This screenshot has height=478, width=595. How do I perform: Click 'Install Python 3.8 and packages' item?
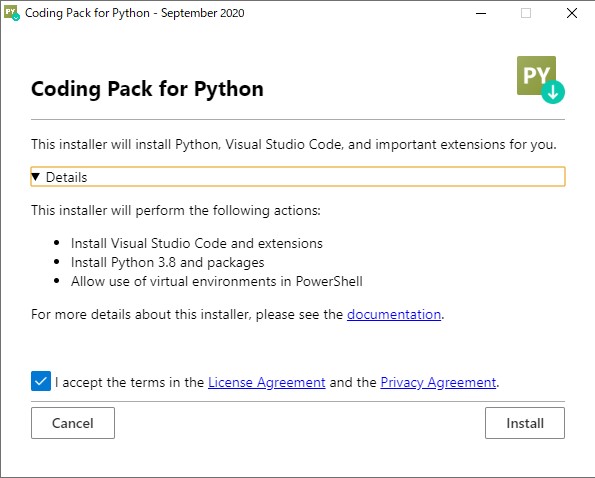click(x=167, y=263)
